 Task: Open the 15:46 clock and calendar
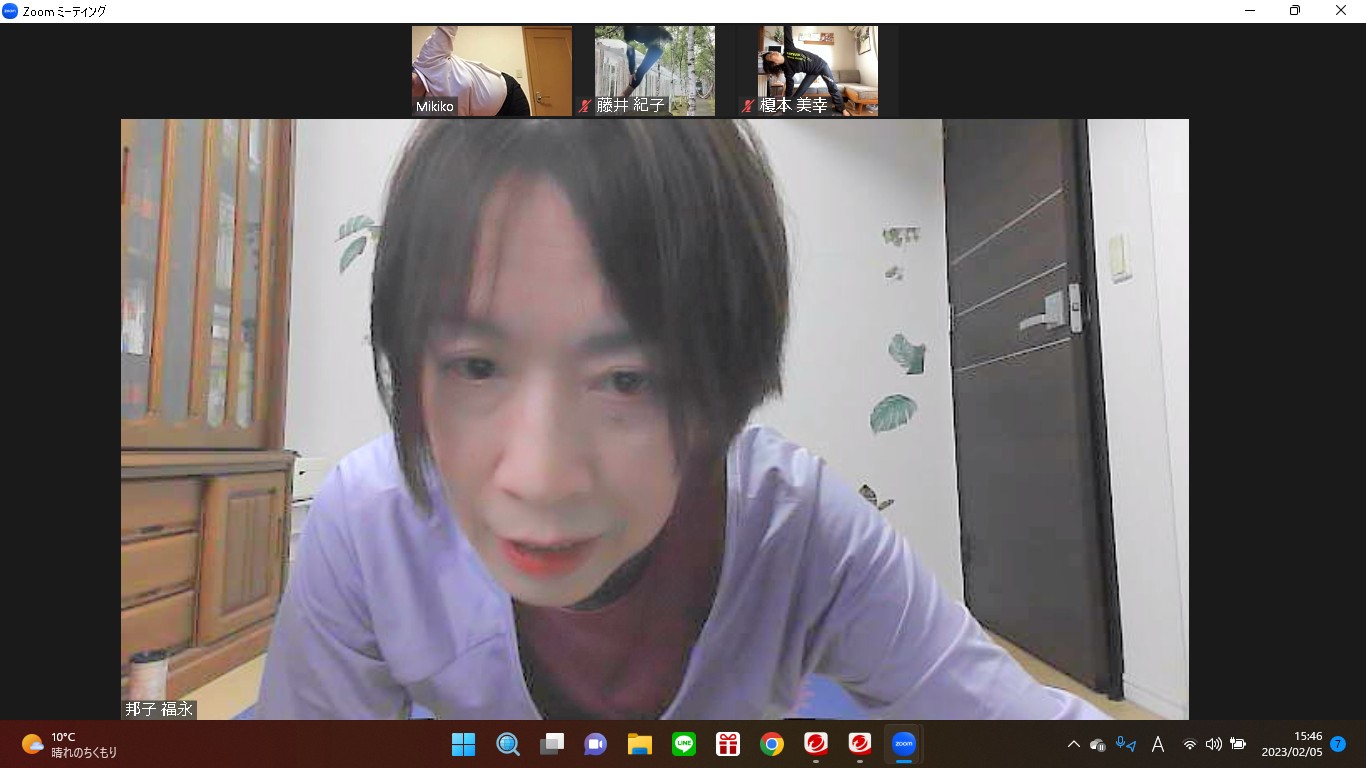(1292, 744)
